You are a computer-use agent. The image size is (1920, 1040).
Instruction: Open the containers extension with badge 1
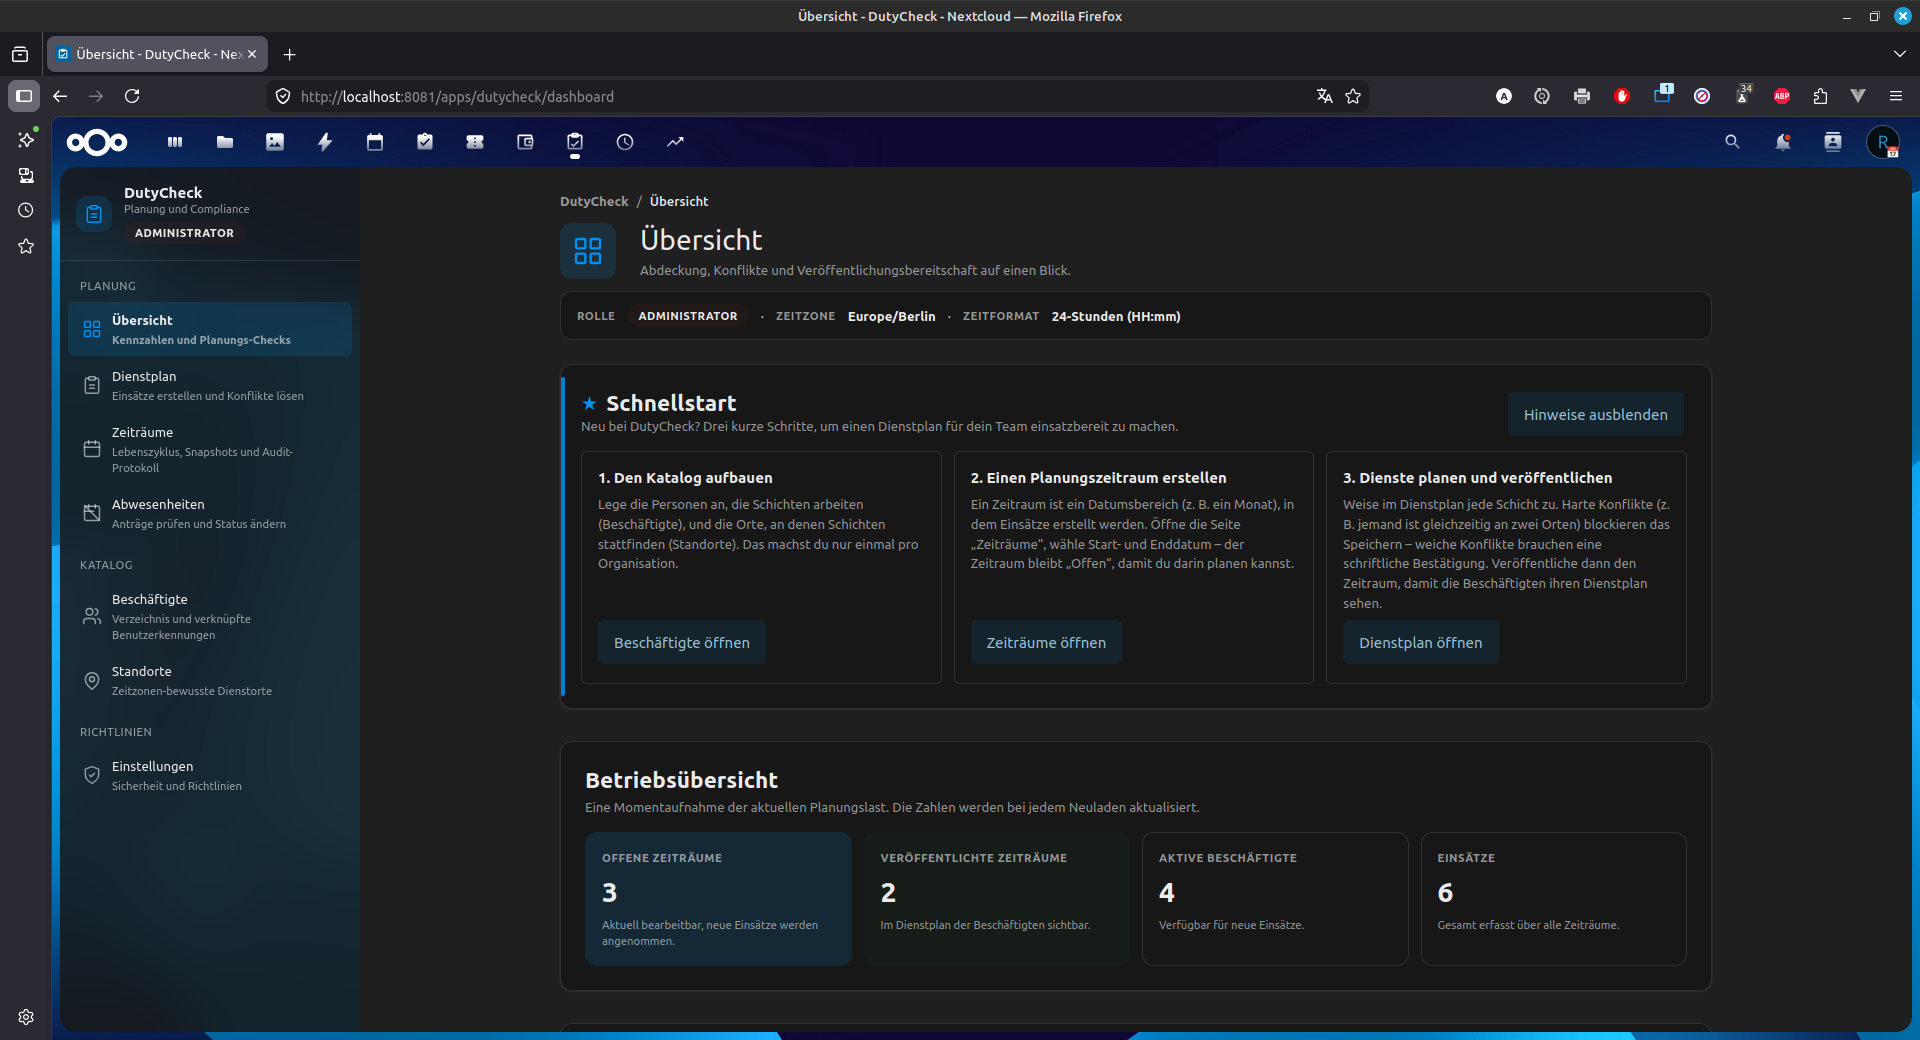click(x=1662, y=95)
